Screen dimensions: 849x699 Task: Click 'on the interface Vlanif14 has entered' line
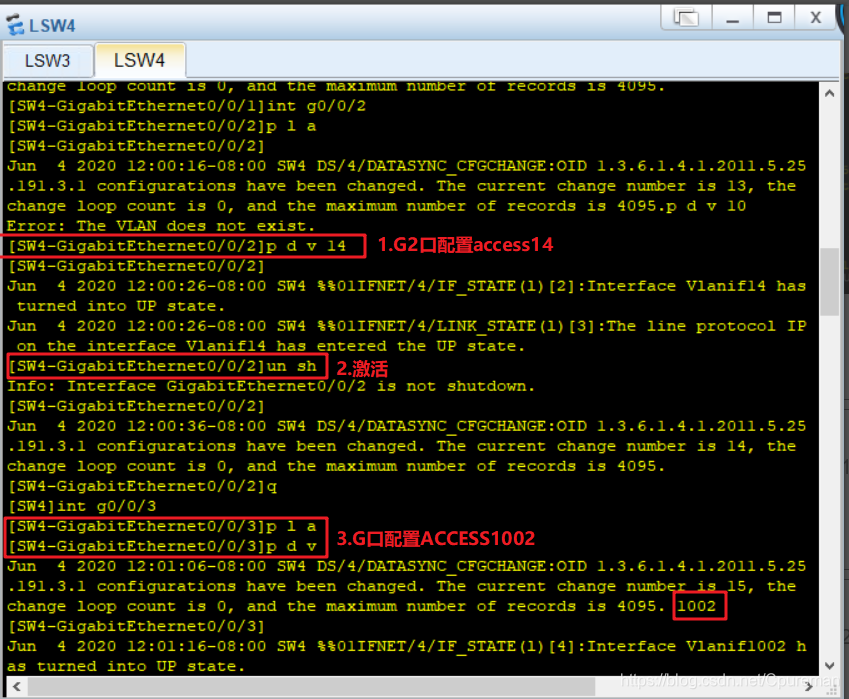[271, 346]
